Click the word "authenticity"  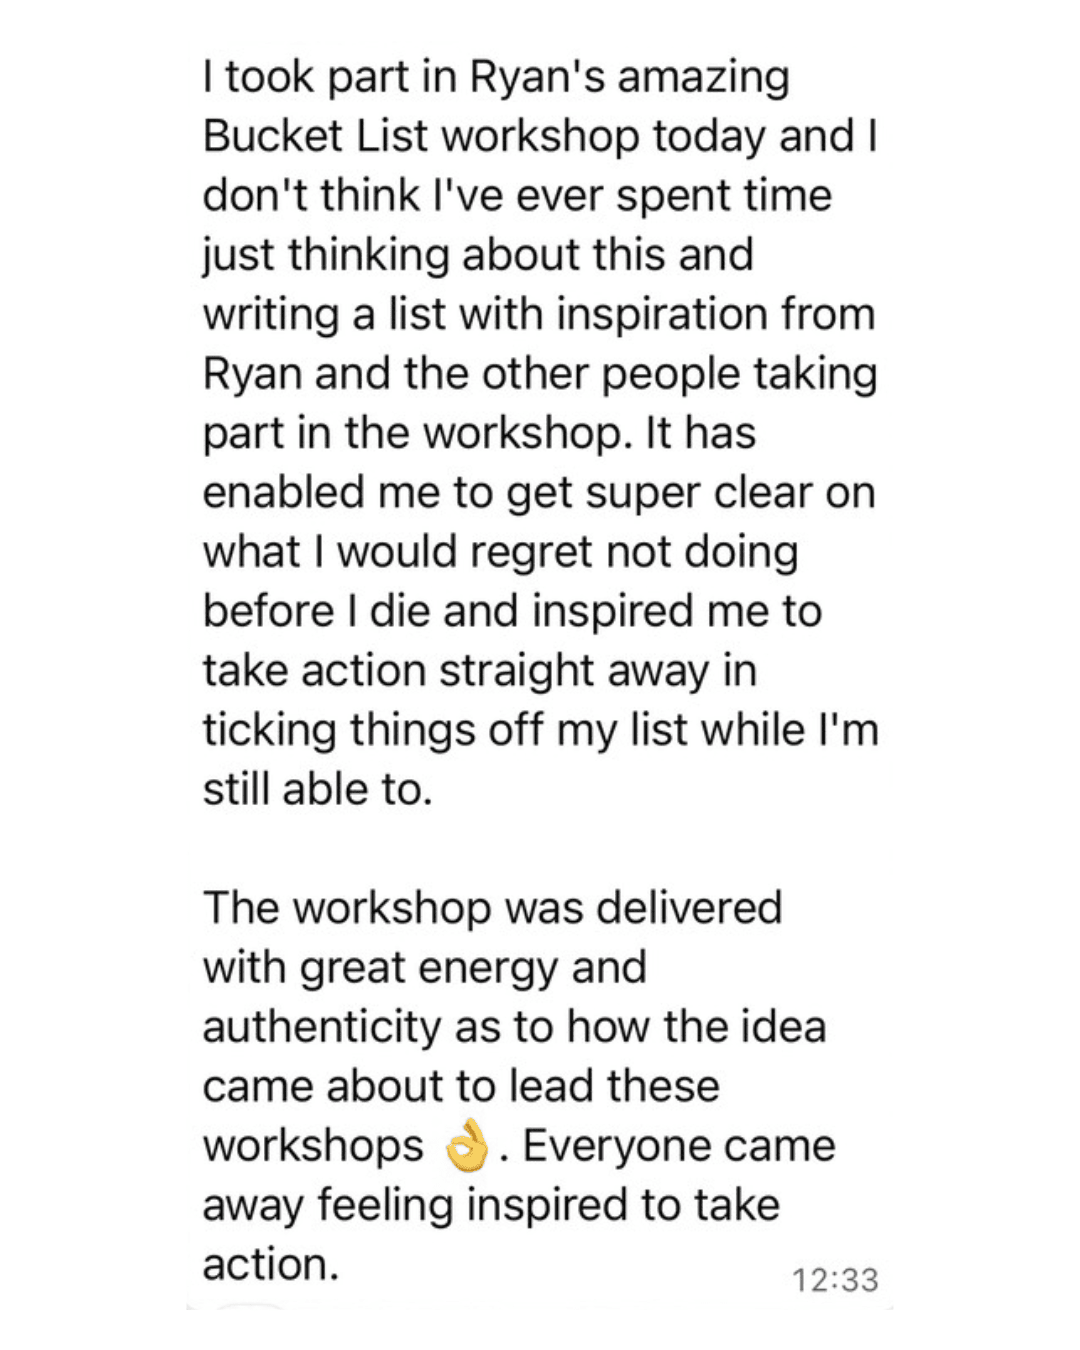pyautogui.click(x=321, y=1028)
